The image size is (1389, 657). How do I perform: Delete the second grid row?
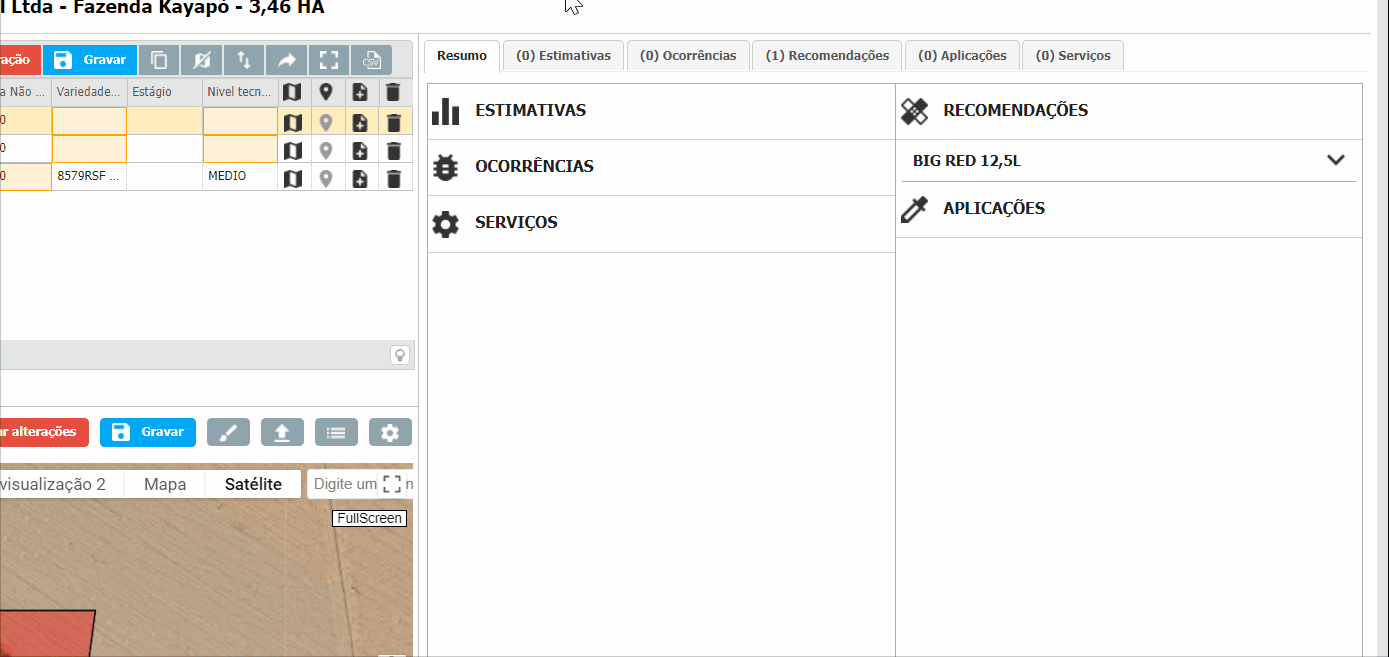[x=394, y=150]
